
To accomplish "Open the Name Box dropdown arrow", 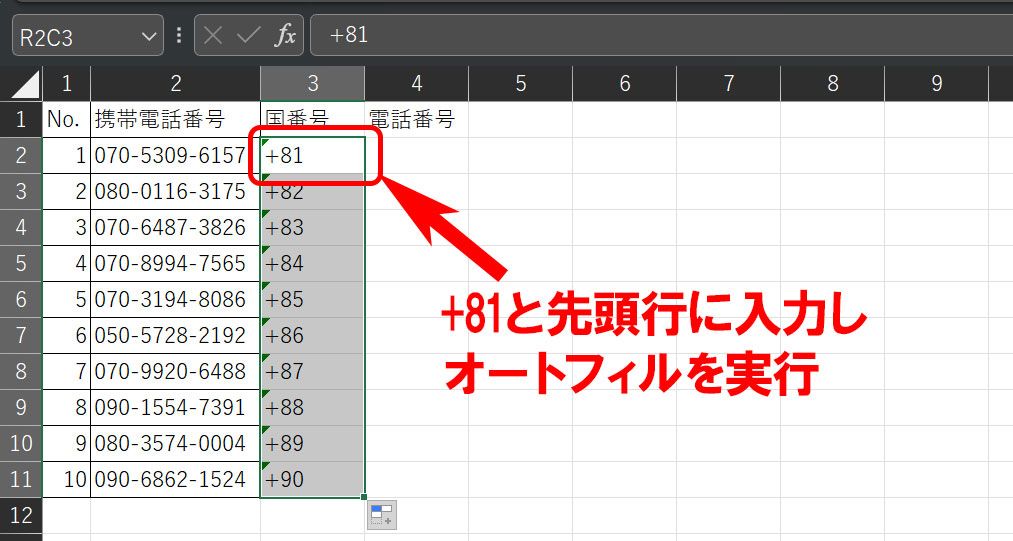I will 149,36.
